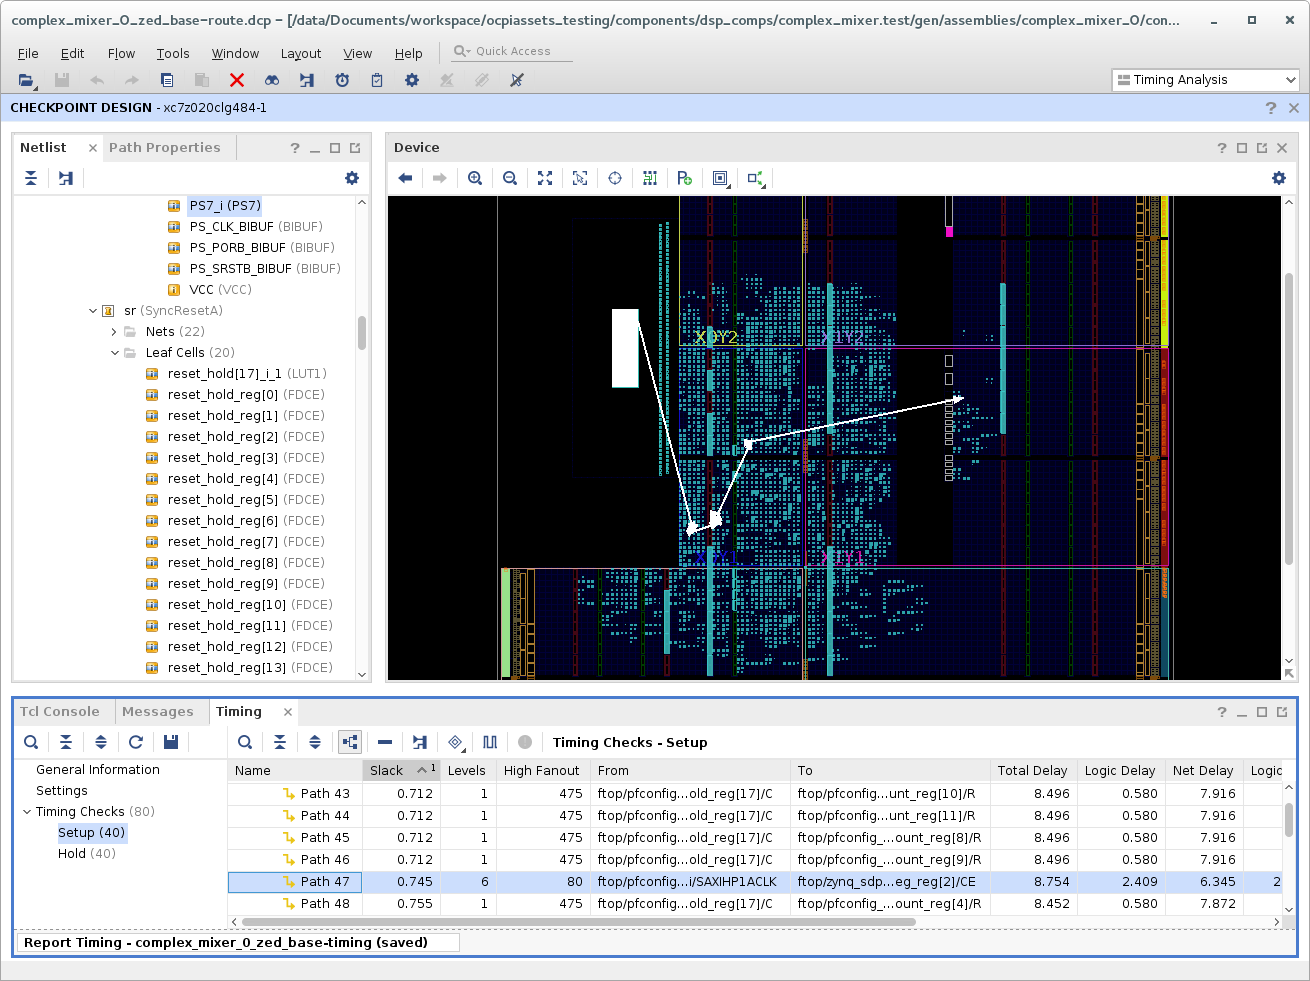
Task: Click the Quick Access search field
Action: point(512,51)
